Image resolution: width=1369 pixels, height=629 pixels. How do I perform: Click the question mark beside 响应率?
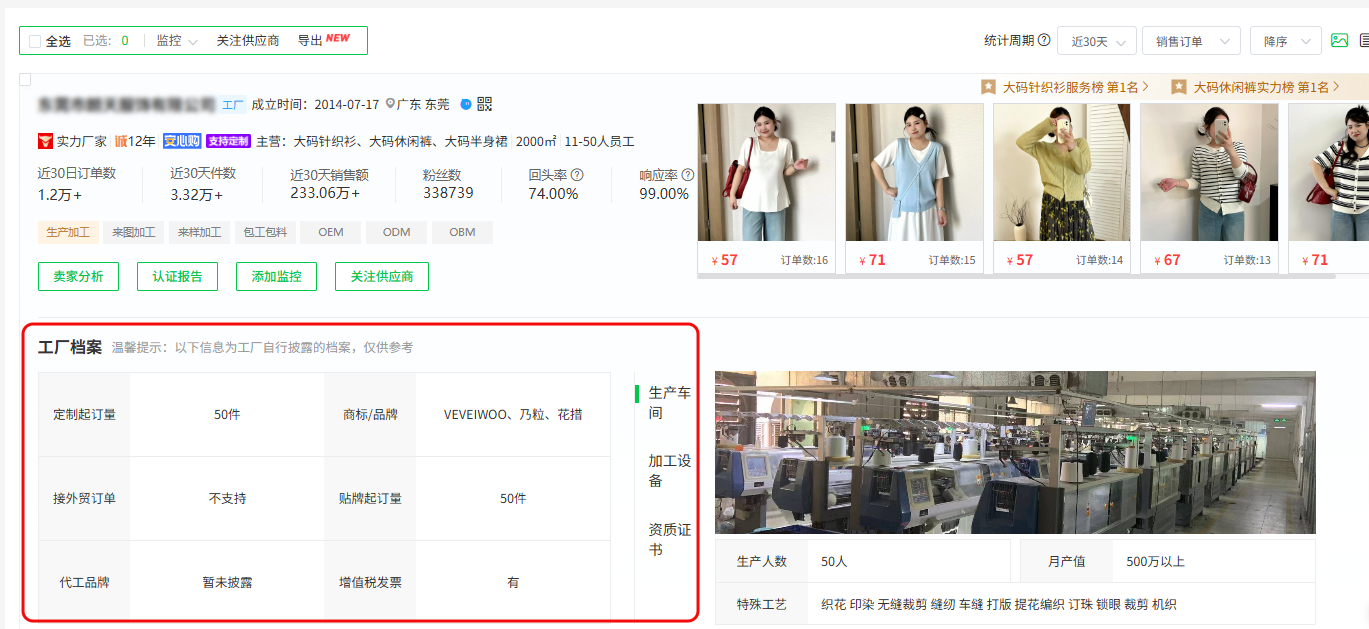pos(687,175)
